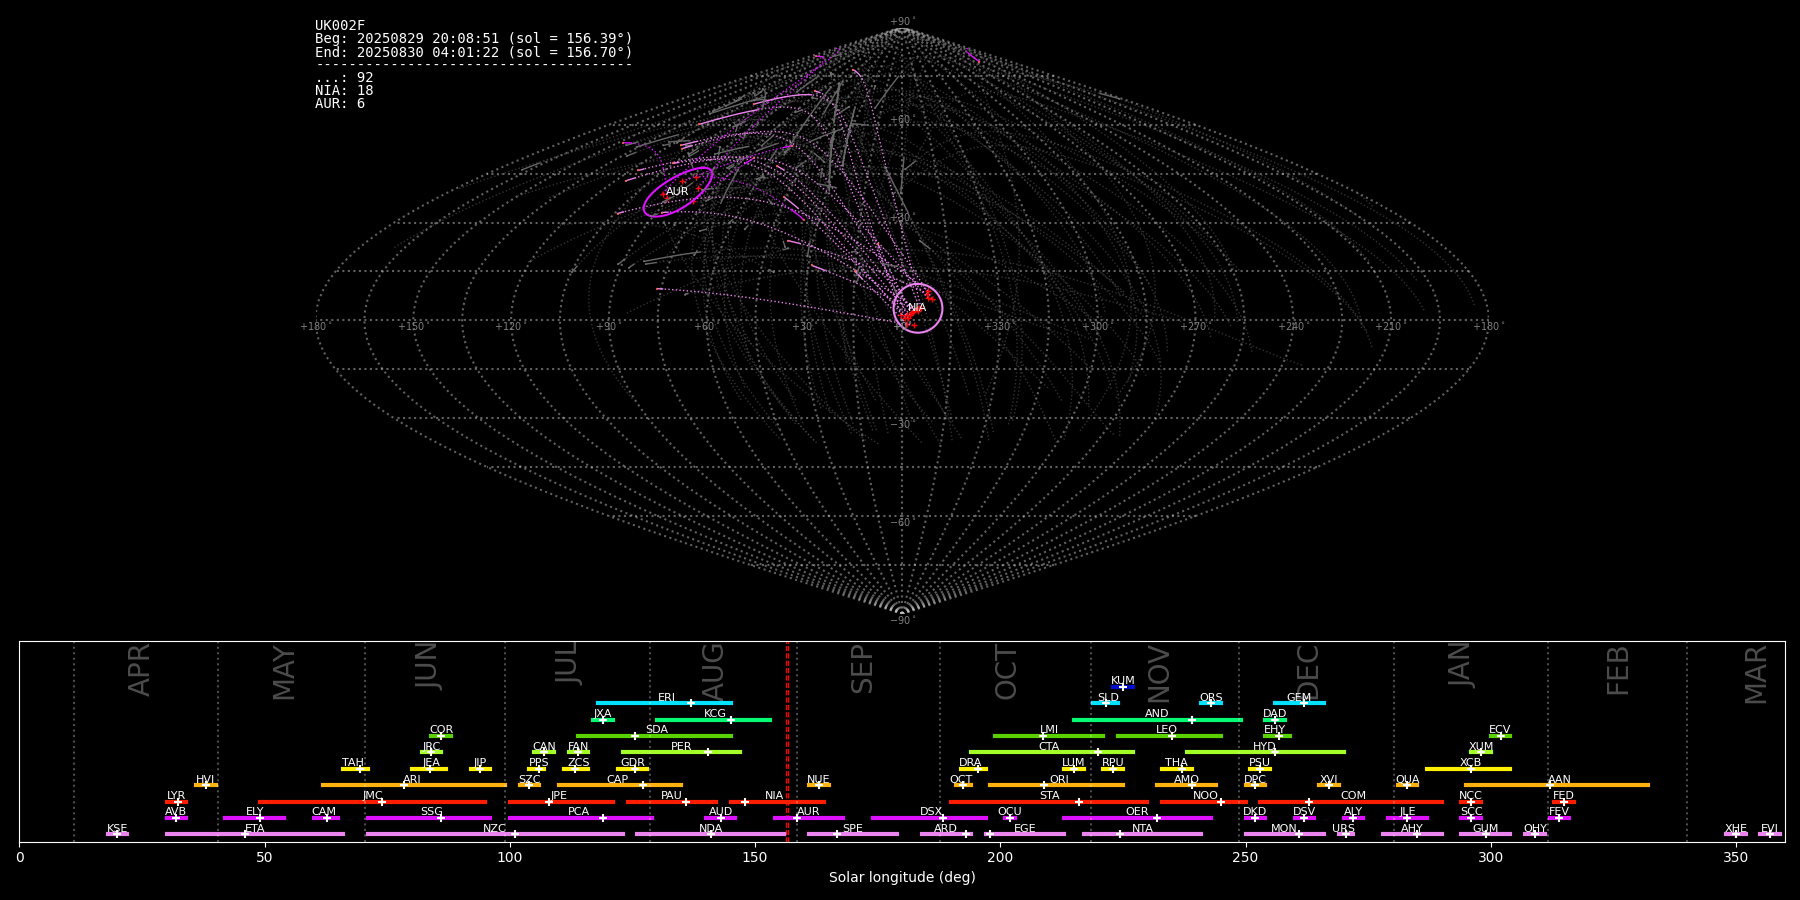Click the sporadic count '...: 92' line

344,78
